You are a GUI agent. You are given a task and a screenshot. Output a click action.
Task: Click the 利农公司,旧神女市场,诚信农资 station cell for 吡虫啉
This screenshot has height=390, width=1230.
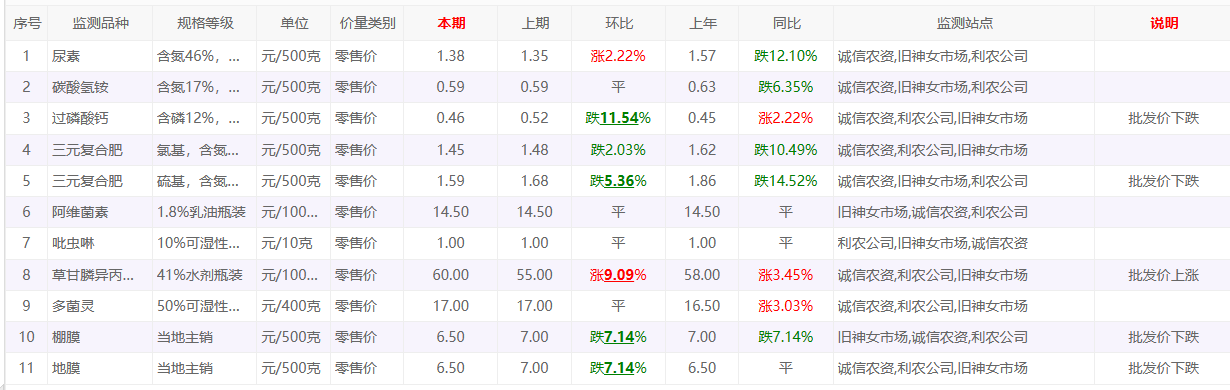click(933, 243)
